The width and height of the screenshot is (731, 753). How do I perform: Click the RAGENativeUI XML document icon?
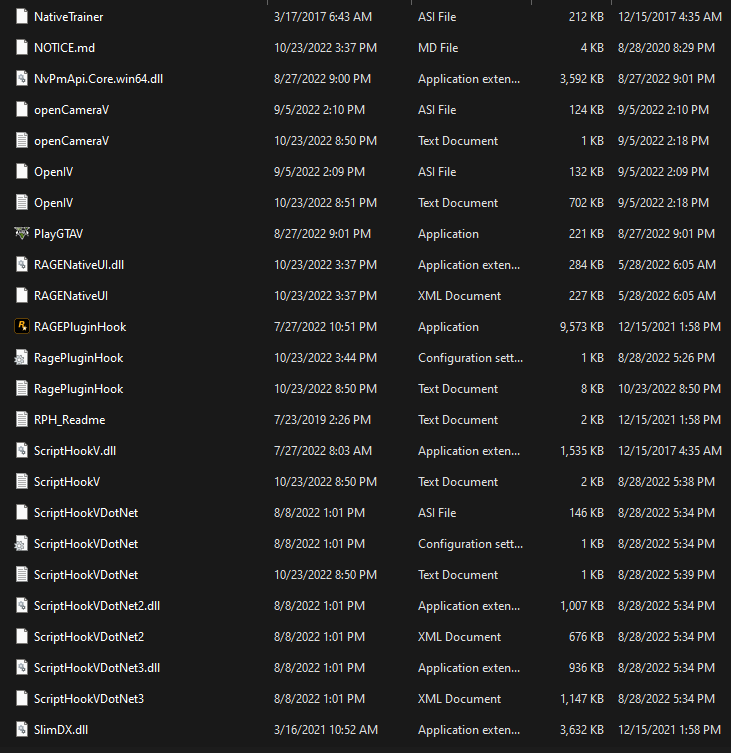(22, 295)
